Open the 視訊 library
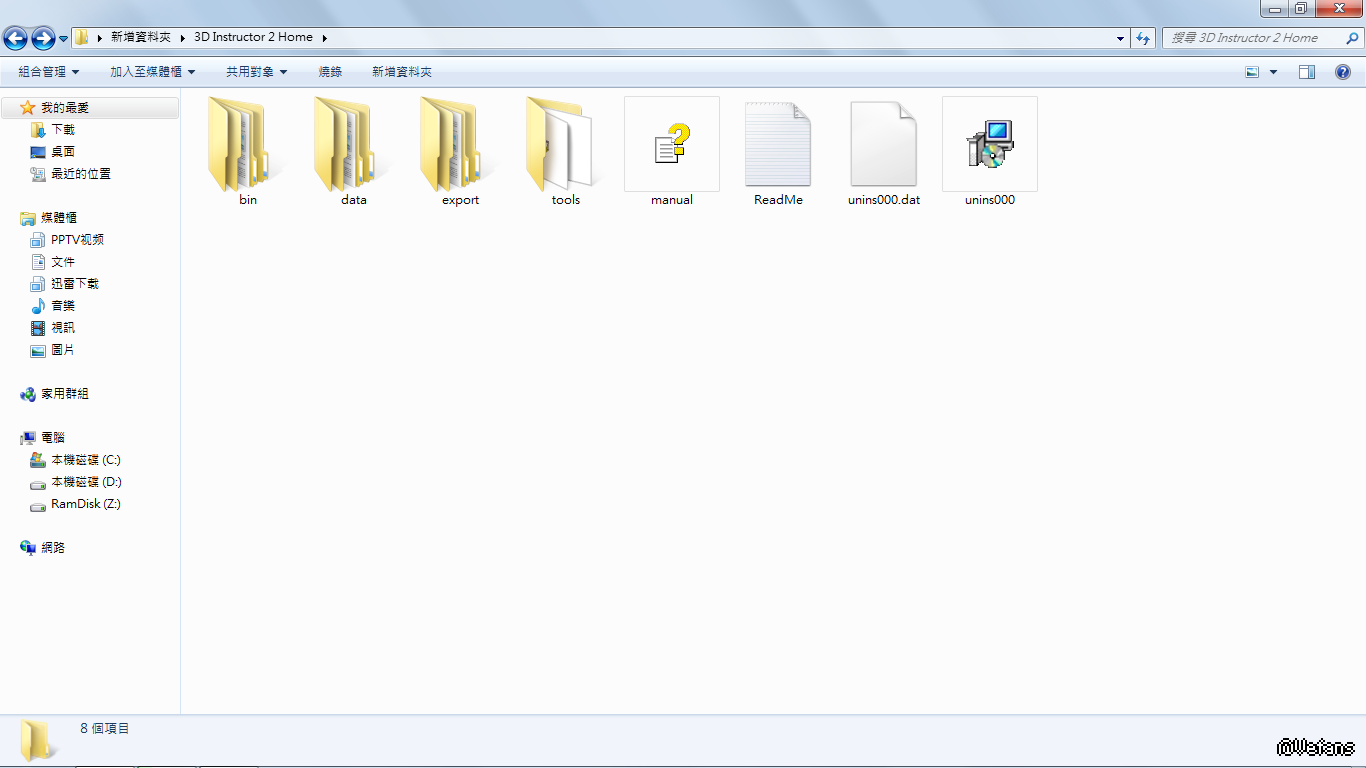 tap(63, 328)
